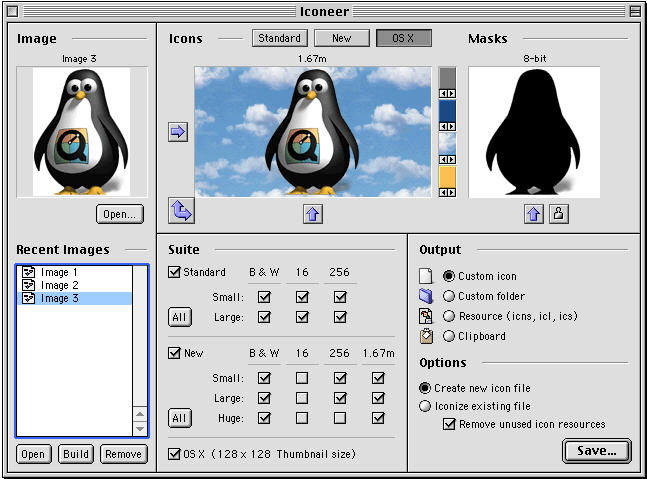
Task: Click the Open... button under Image
Action: [x=120, y=214]
